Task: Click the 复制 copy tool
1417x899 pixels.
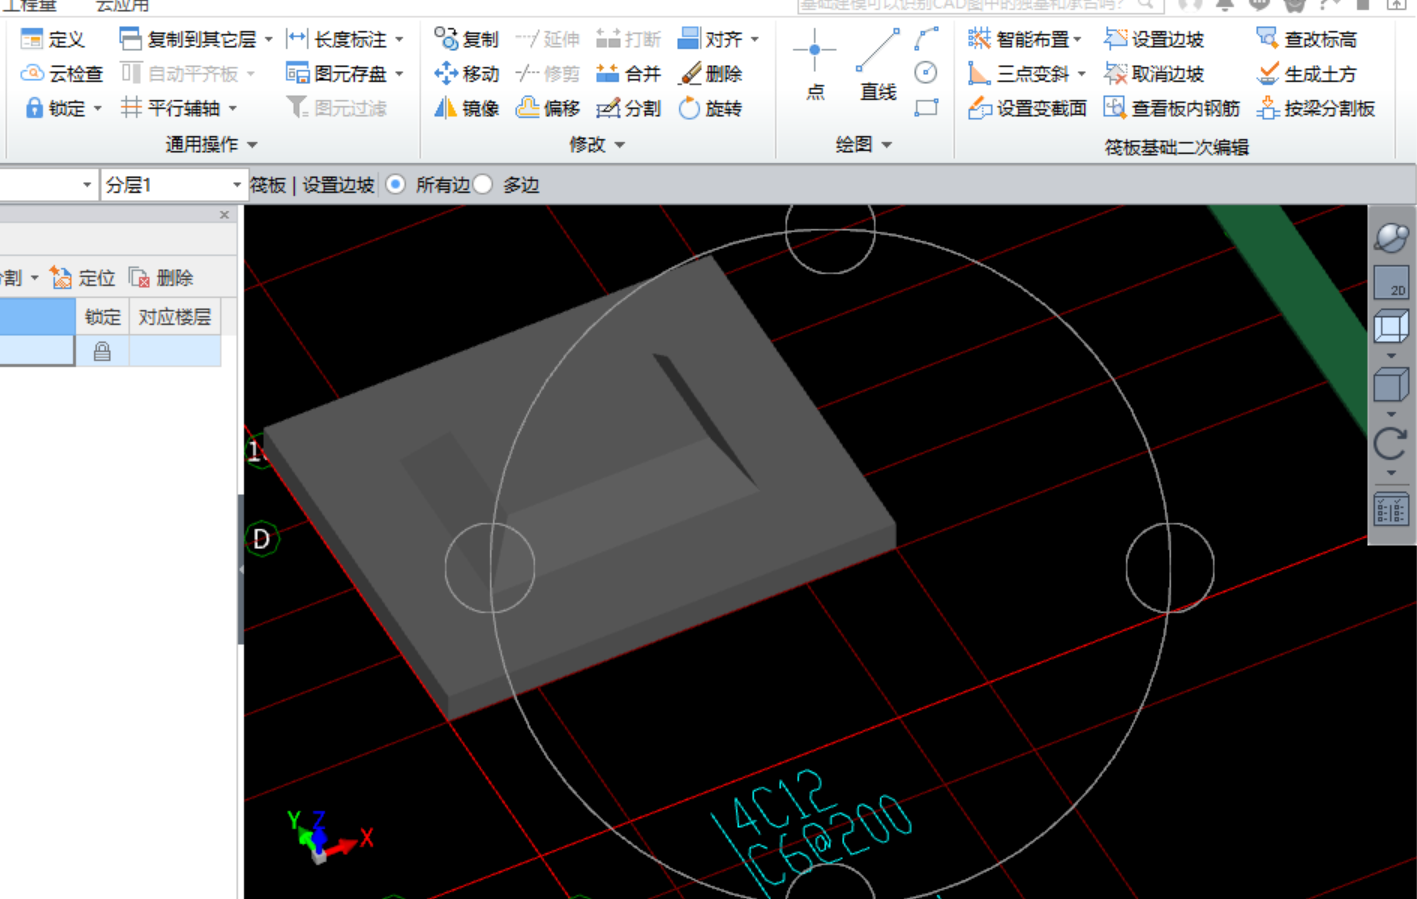Action: [466, 39]
